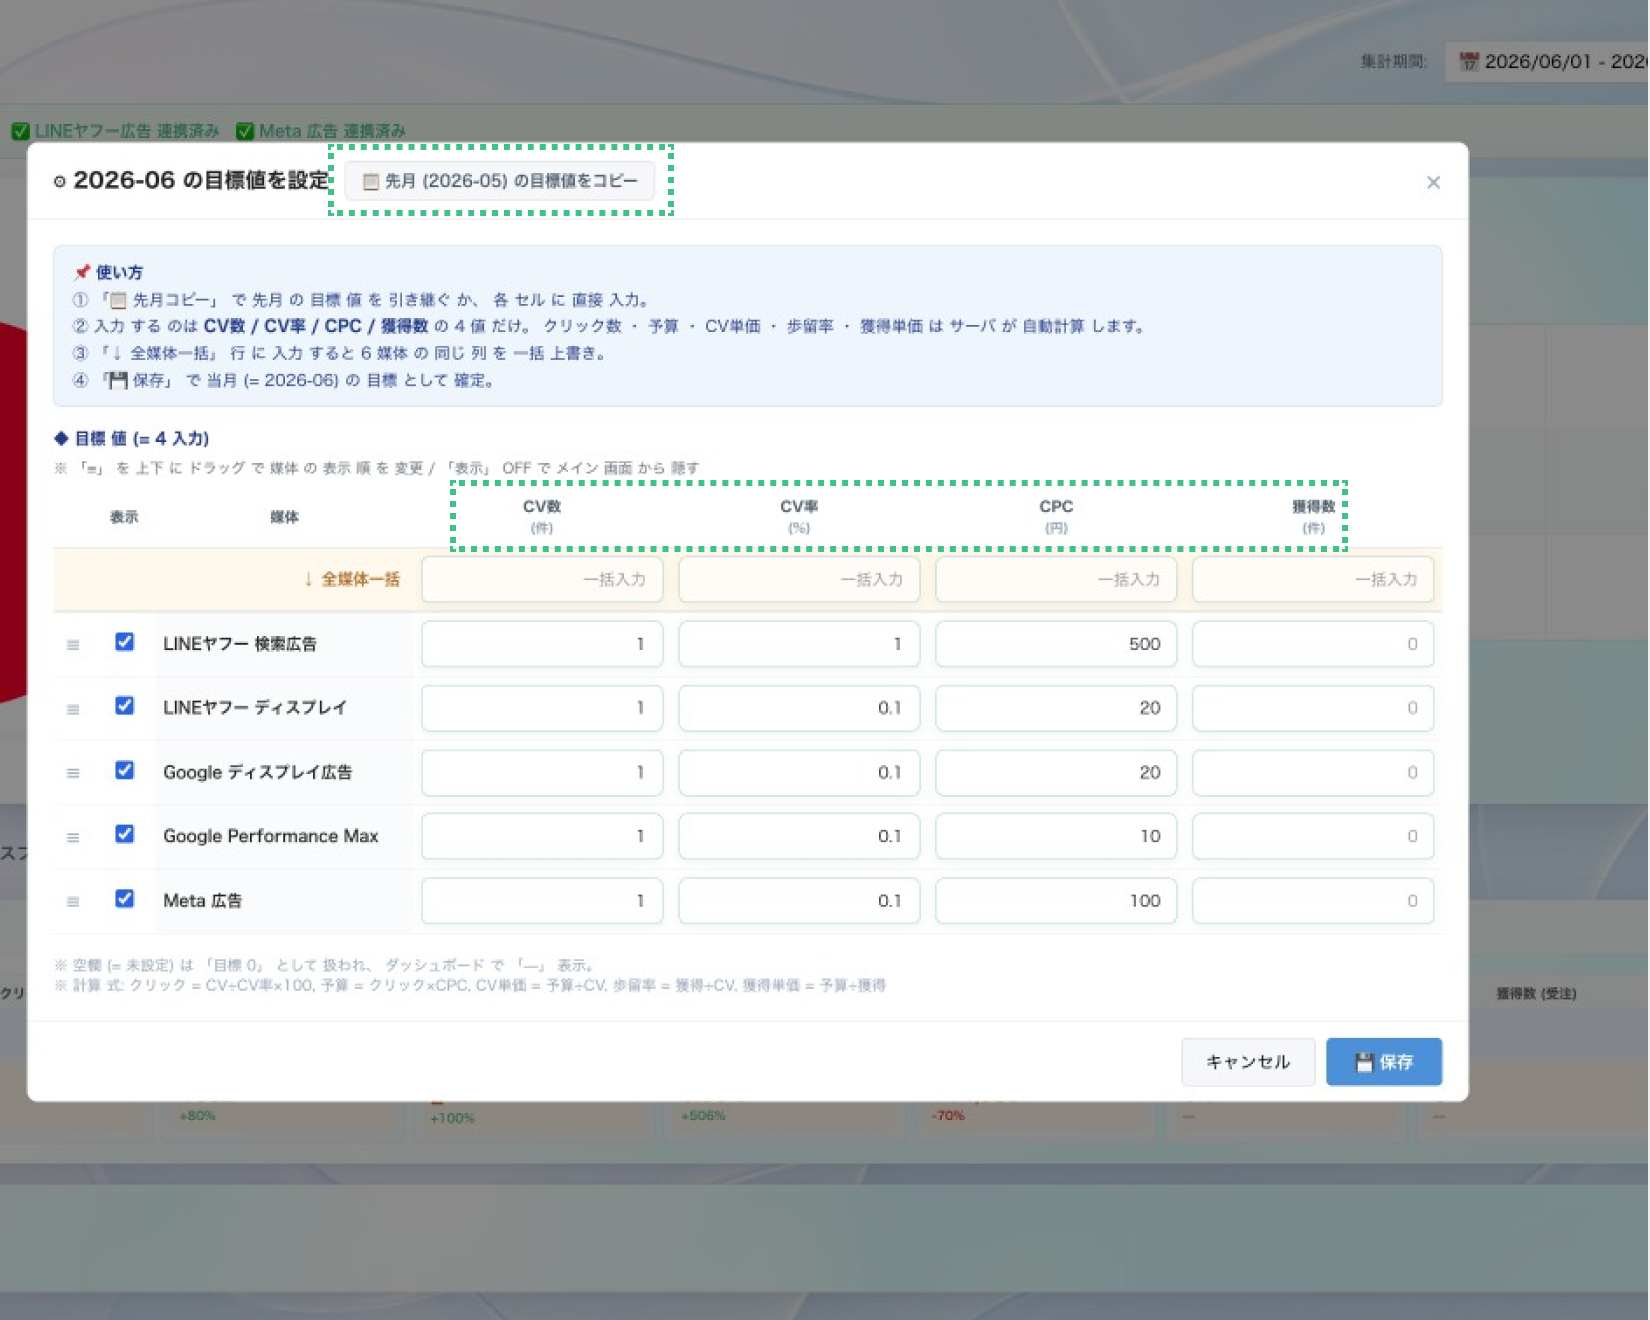Edit CV数 for Google Performance Max
Image resolution: width=1650 pixels, height=1320 pixels.
click(x=542, y=837)
